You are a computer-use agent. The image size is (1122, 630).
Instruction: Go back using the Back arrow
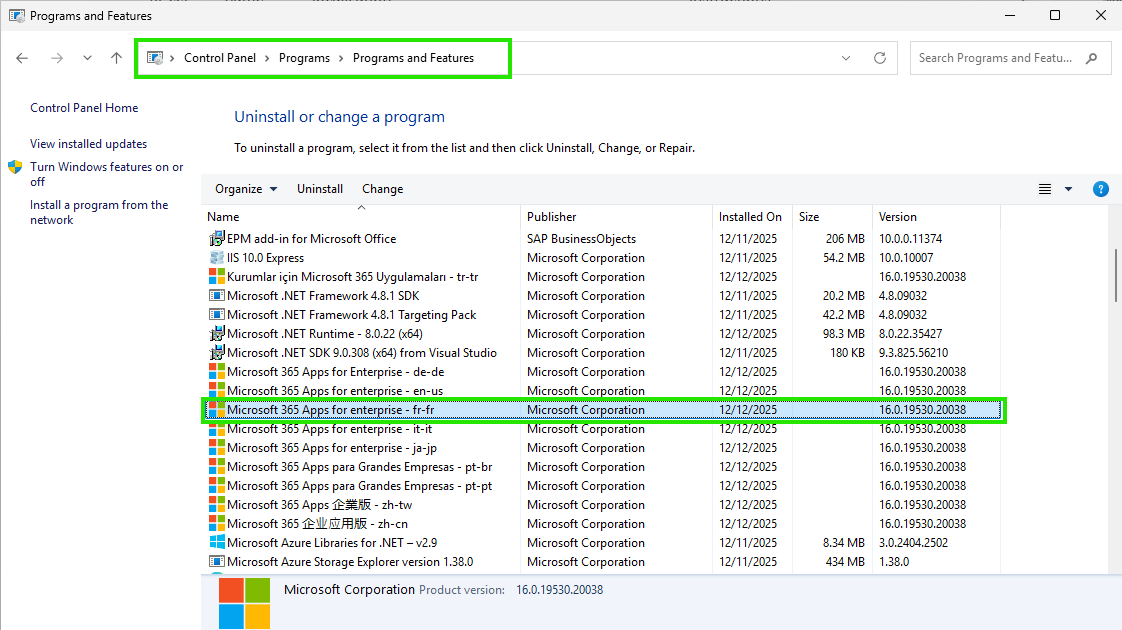[x=22, y=58]
